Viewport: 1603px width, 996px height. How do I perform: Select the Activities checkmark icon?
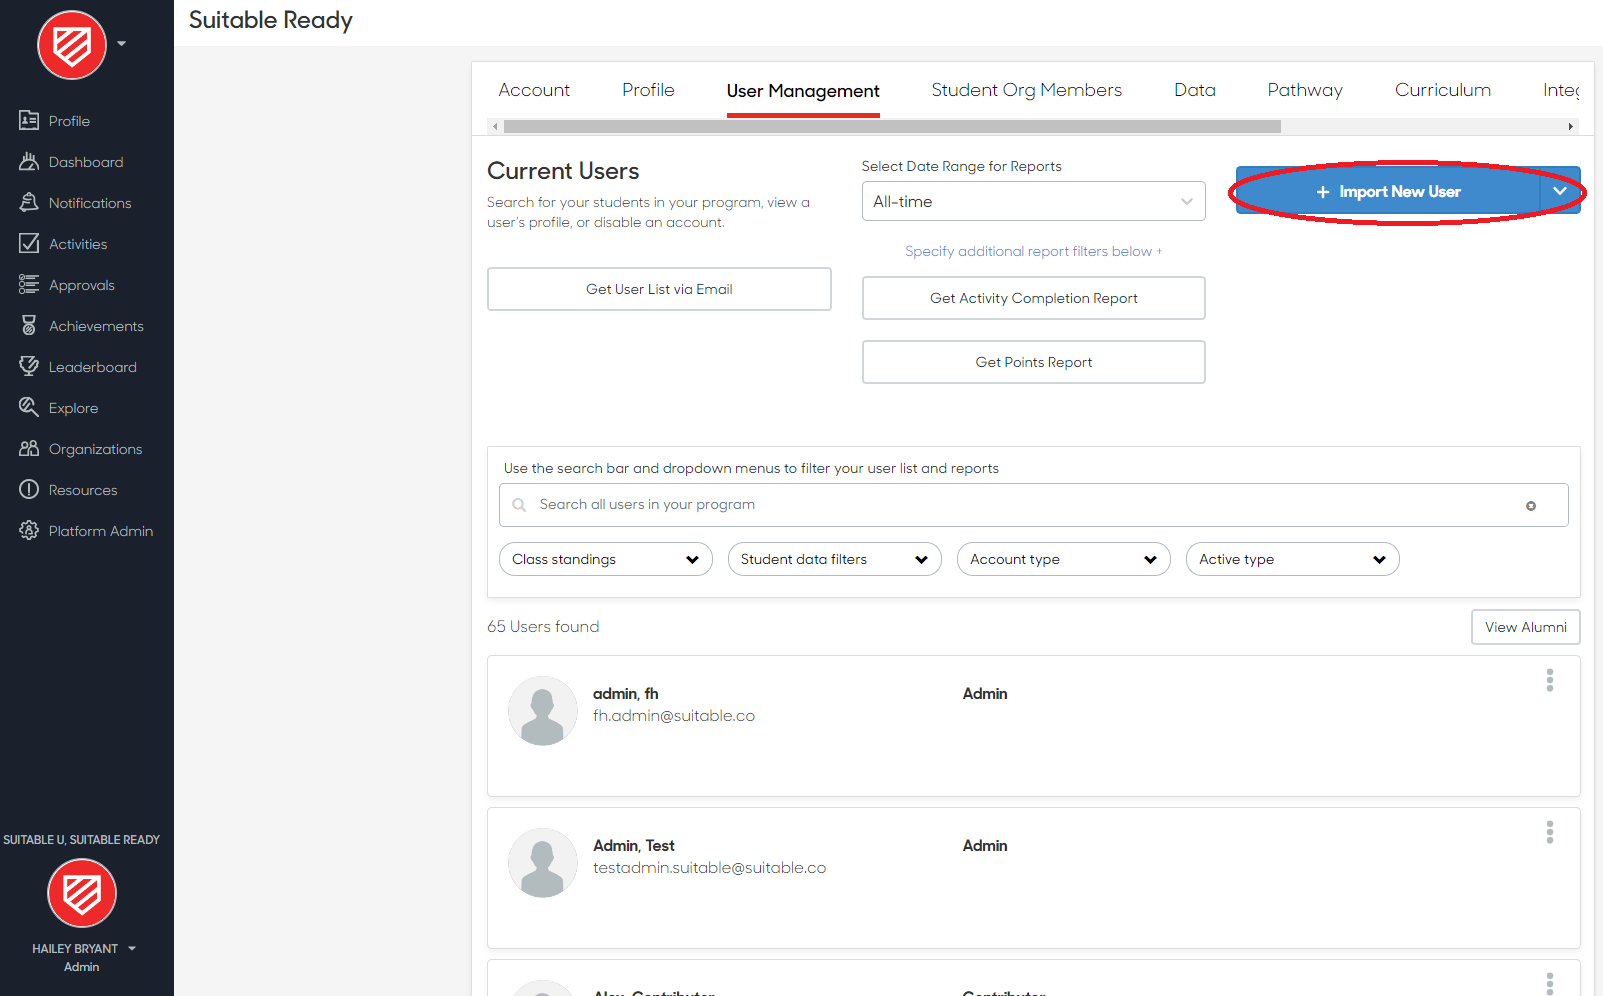[29, 243]
